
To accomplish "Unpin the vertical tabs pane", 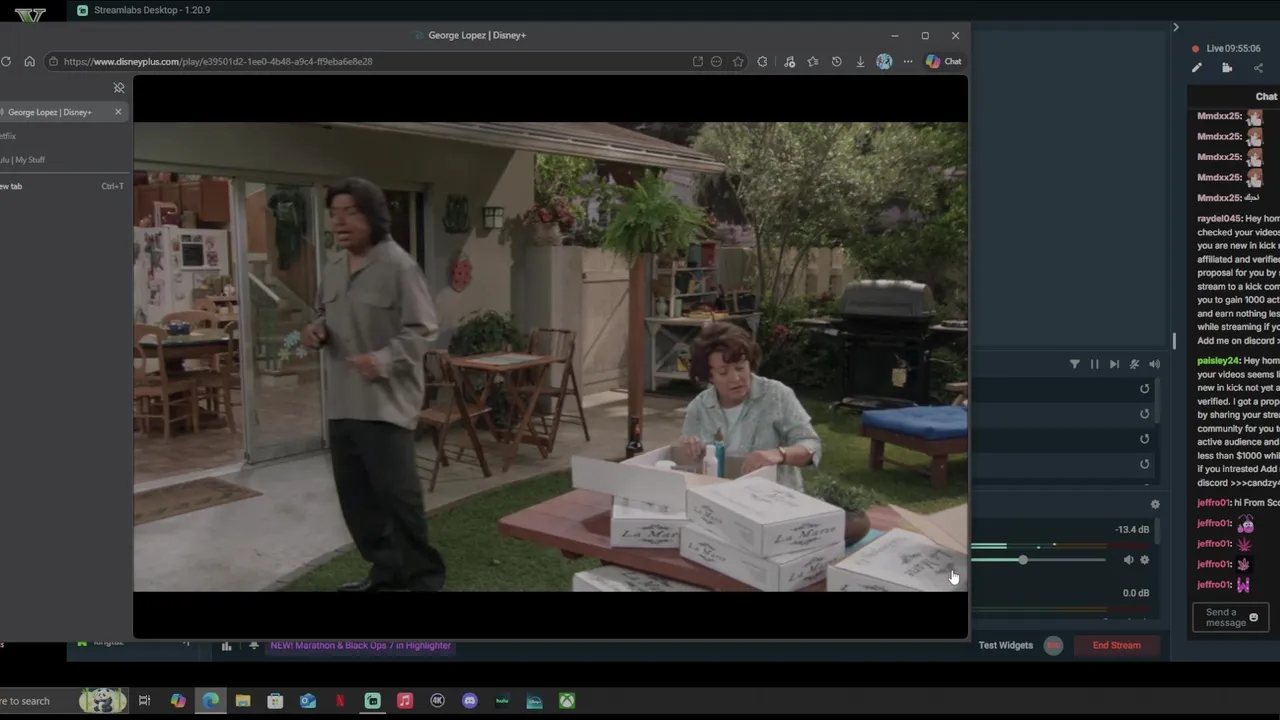I will point(119,88).
